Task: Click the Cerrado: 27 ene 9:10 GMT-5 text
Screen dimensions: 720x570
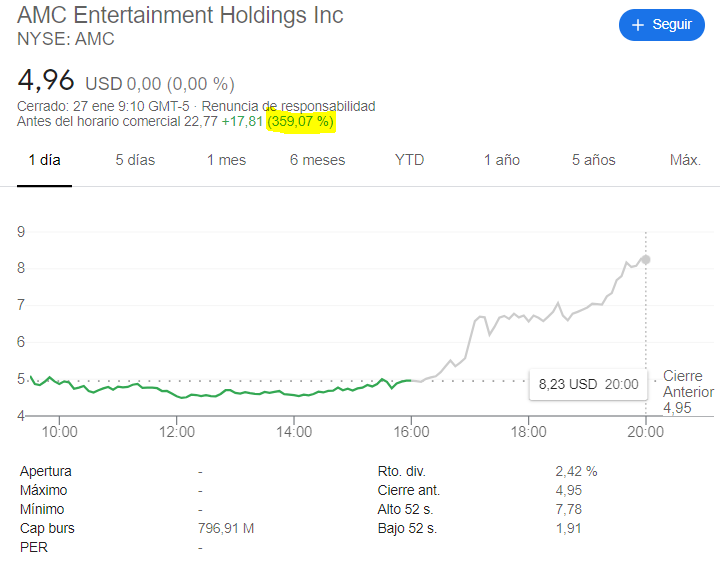Action: [103, 106]
